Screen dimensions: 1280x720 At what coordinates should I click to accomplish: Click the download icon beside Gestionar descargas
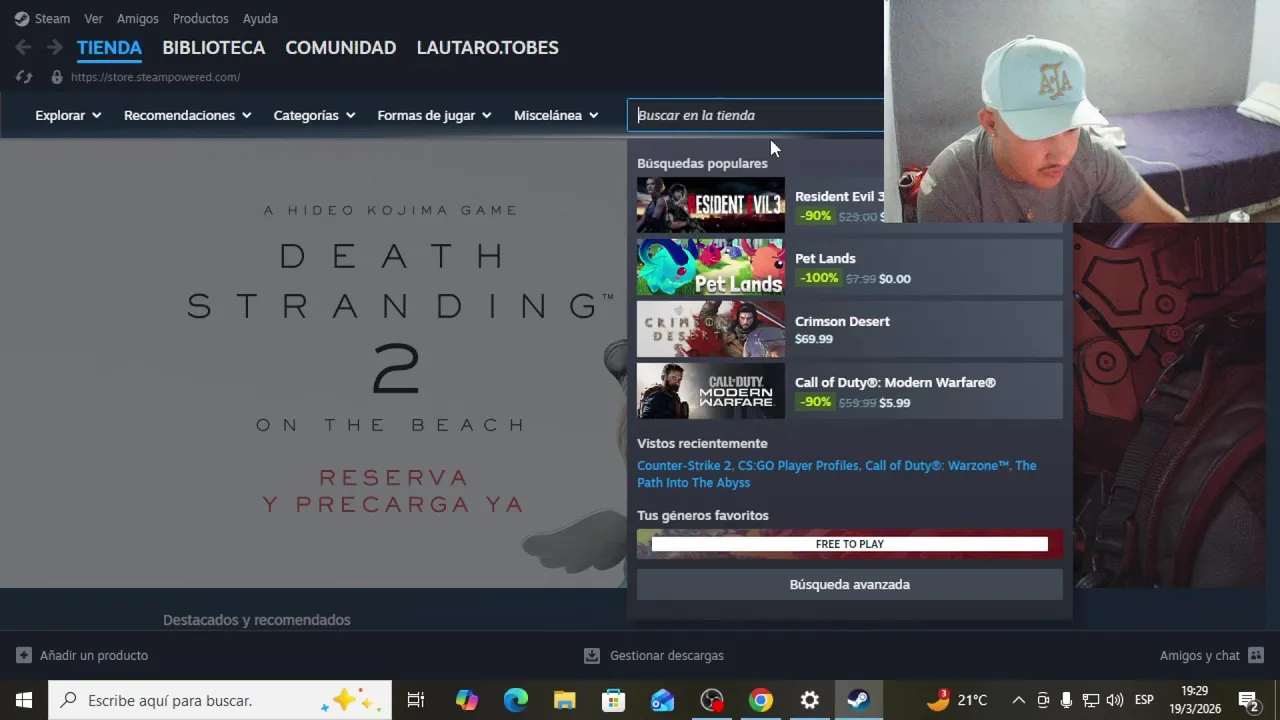pyautogui.click(x=592, y=655)
